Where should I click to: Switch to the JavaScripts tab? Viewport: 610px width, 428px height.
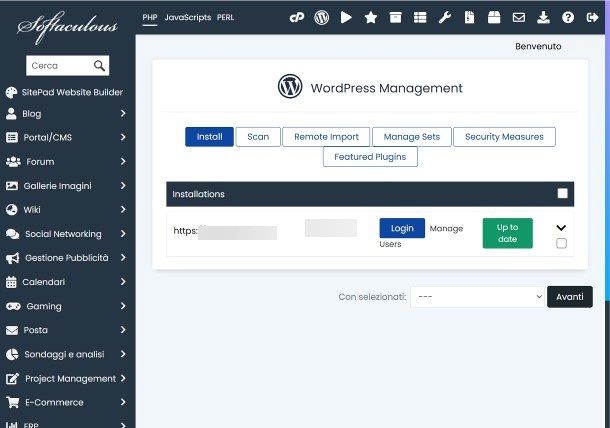point(188,18)
